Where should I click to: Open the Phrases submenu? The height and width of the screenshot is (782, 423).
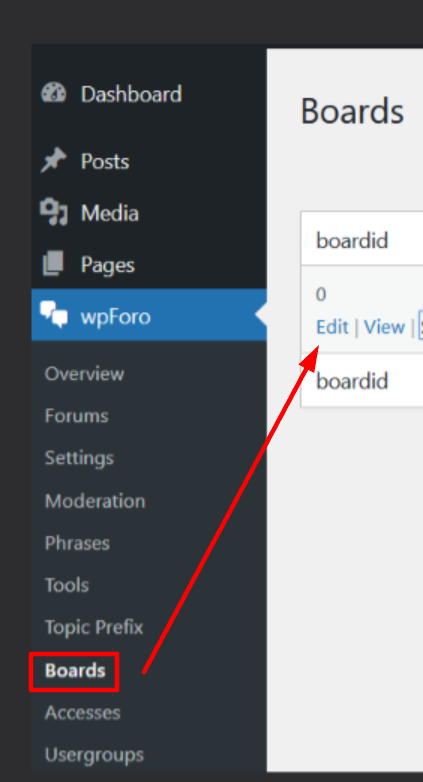77,543
